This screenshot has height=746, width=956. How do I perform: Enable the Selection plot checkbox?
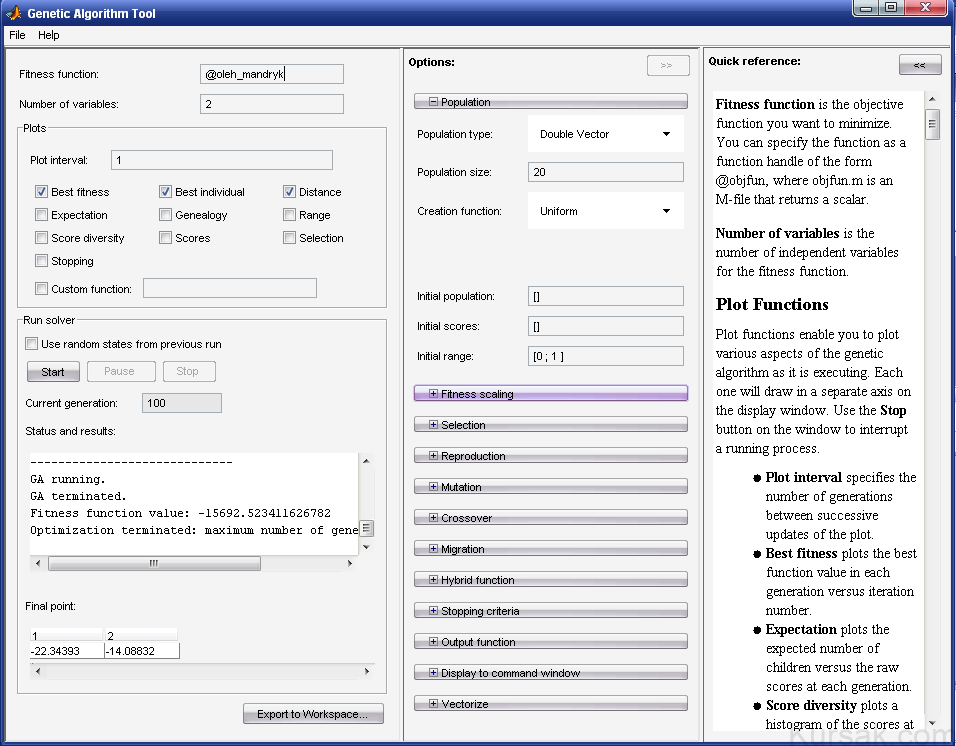[x=290, y=238]
